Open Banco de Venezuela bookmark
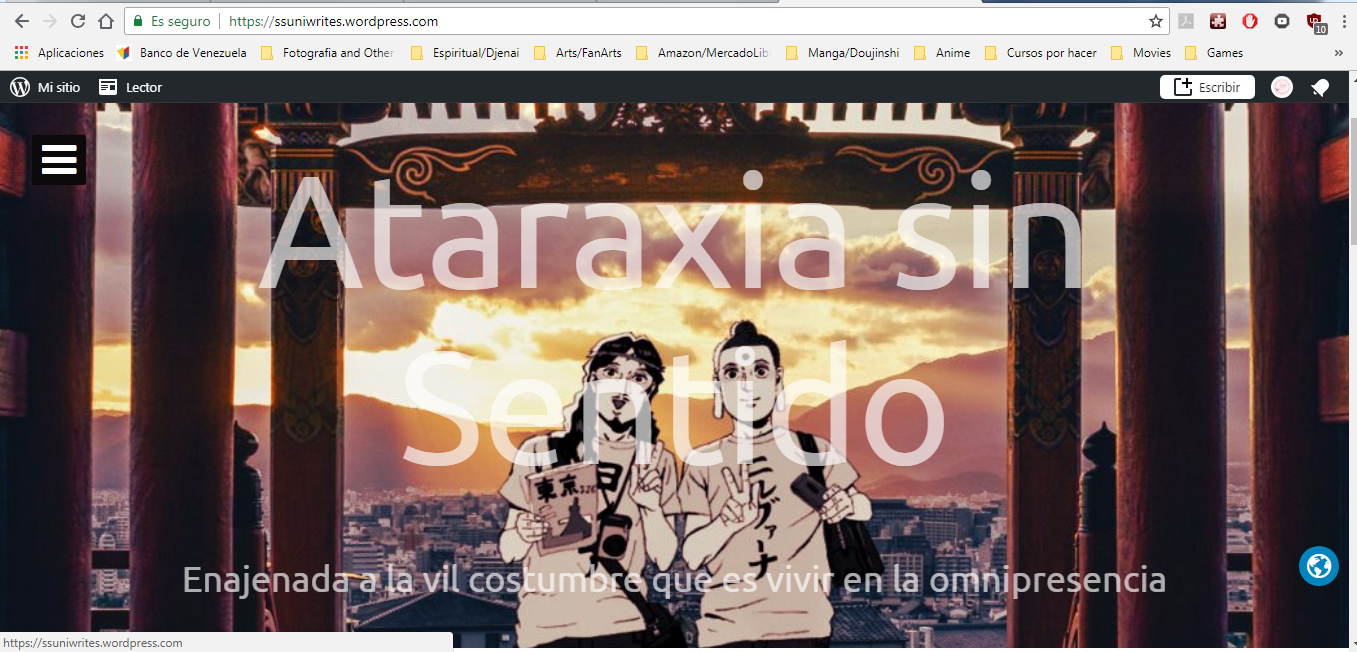This screenshot has height=652, width=1357. (182, 53)
